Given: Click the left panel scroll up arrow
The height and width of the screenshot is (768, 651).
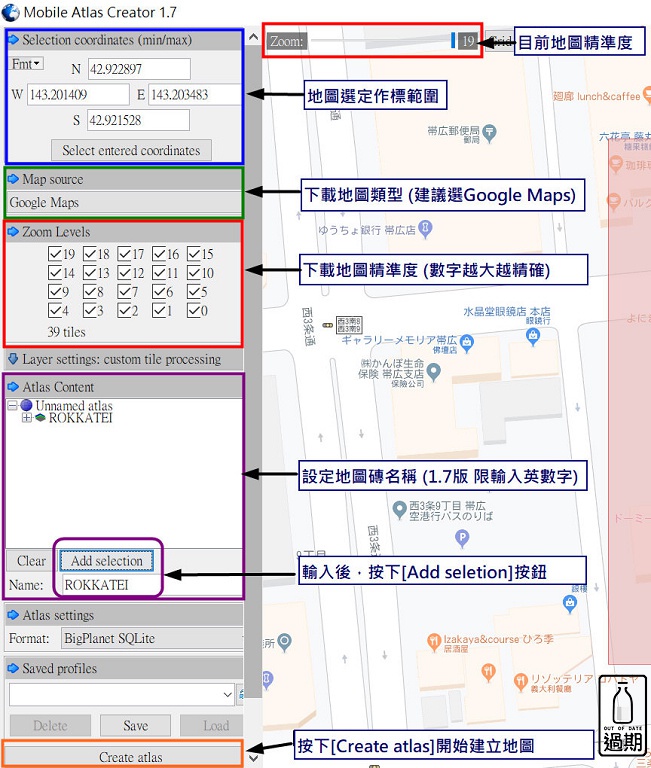Looking at the screenshot, I should pos(253,37).
